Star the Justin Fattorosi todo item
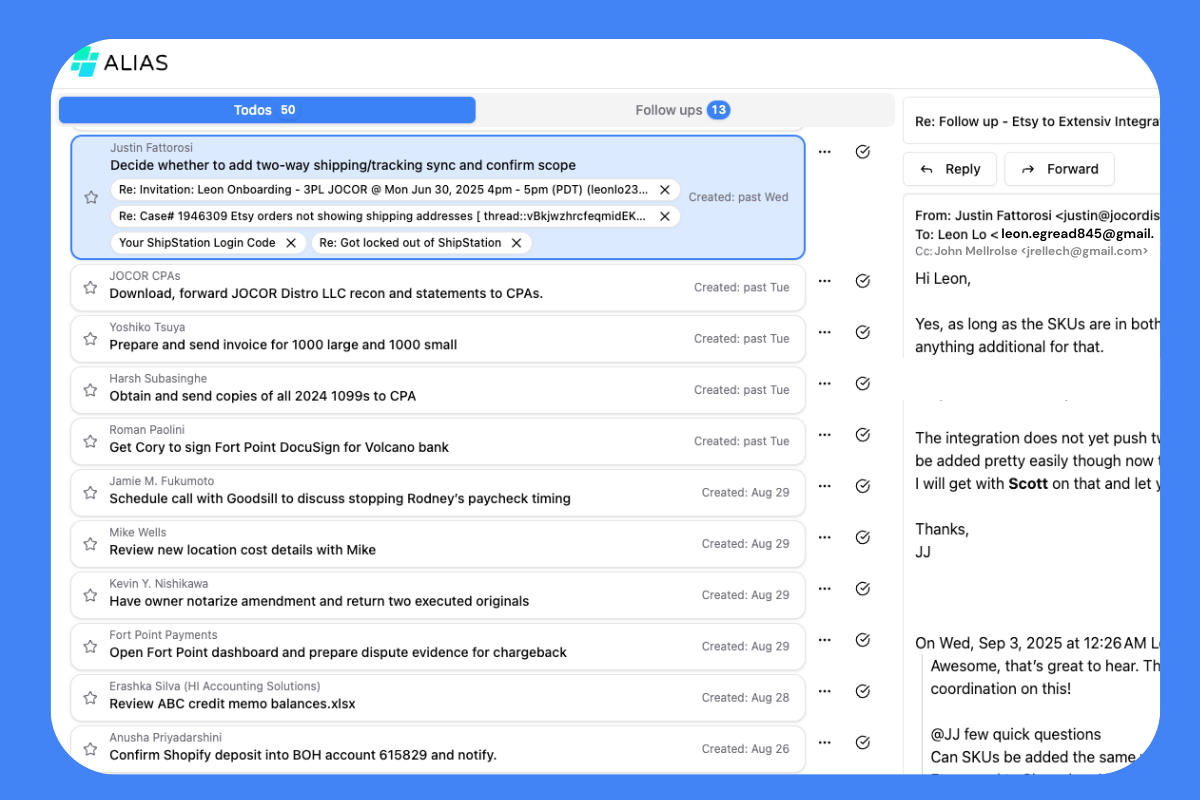The width and height of the screenshot is (1200, 800). coord(90,197)
